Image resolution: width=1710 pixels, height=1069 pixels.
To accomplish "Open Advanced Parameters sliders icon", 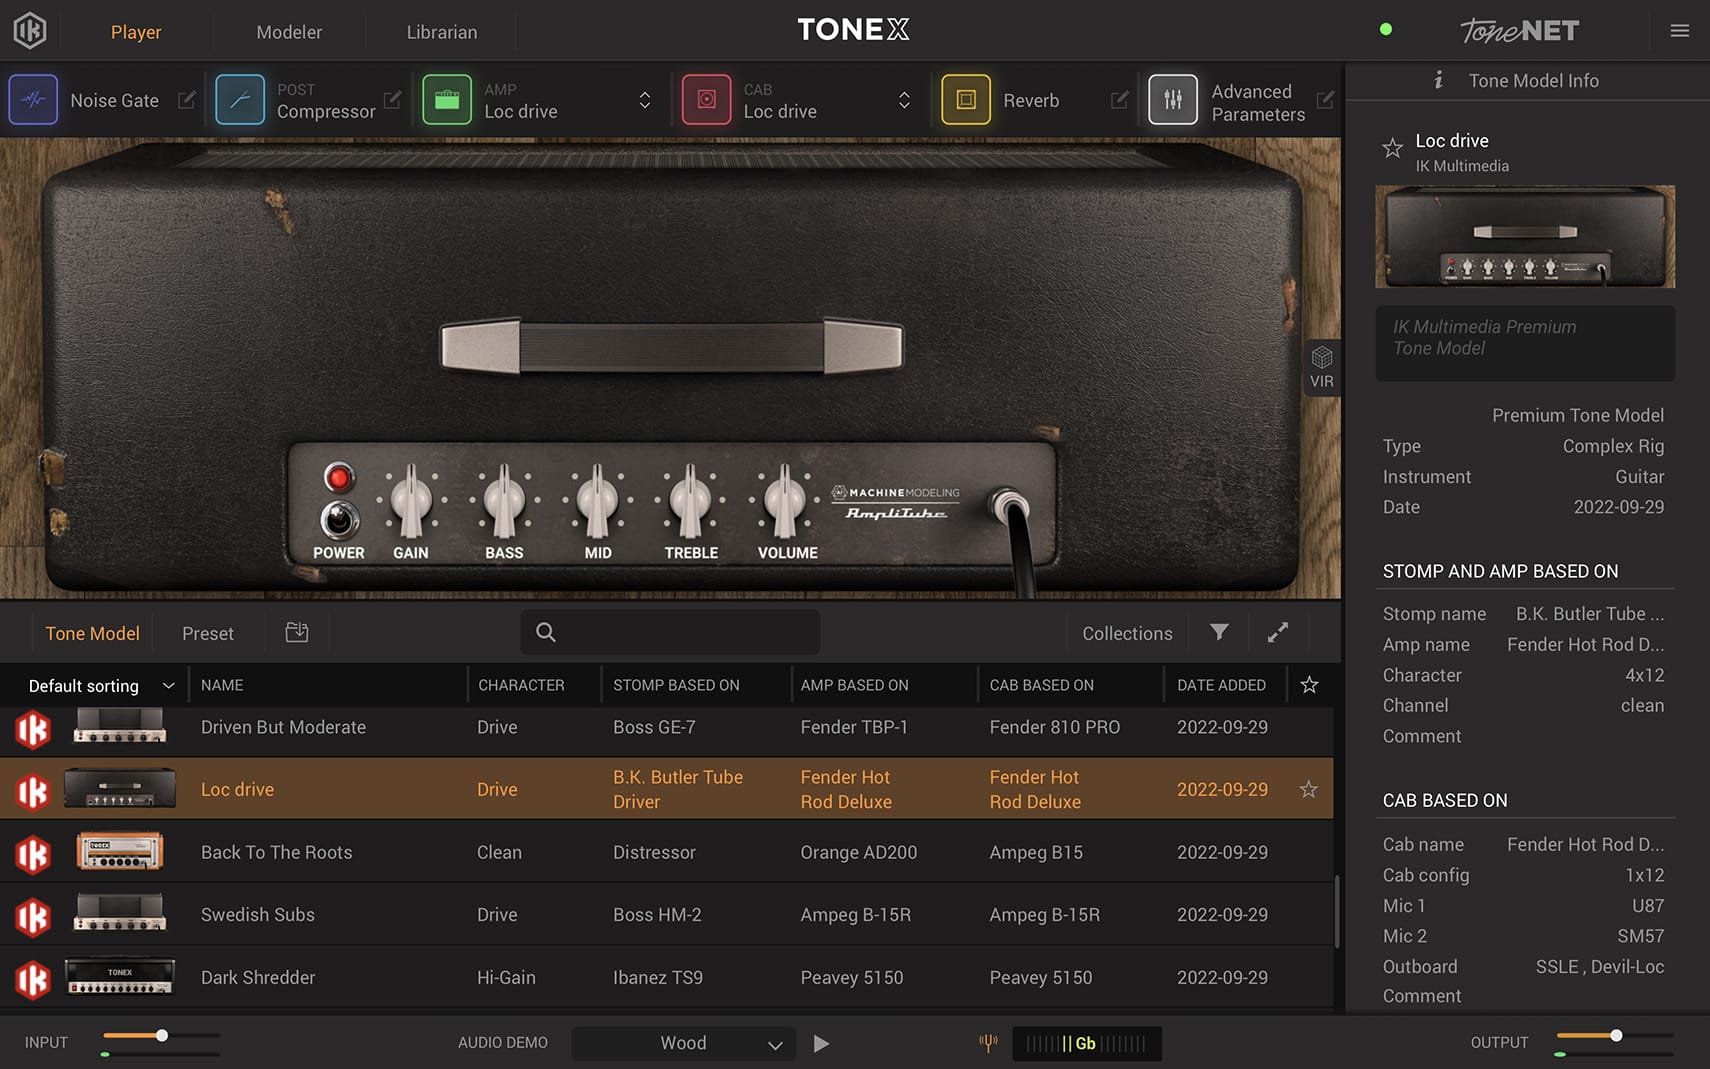I will [x=1174, y=99].
